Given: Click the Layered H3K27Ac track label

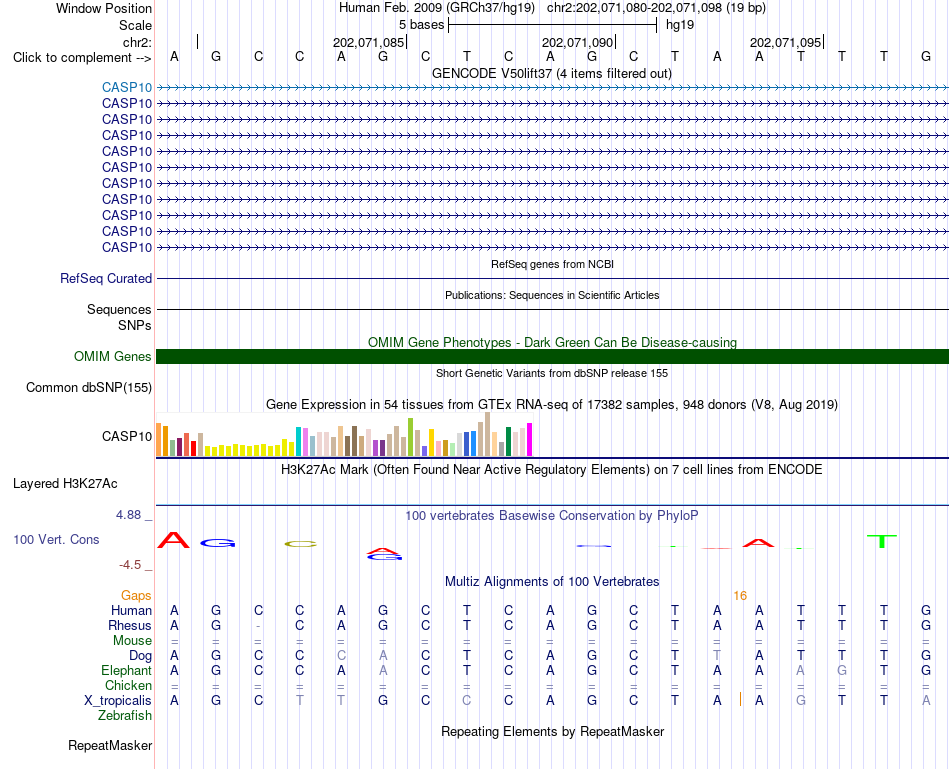Looking at the screenshot, I should tap(65, 484).
